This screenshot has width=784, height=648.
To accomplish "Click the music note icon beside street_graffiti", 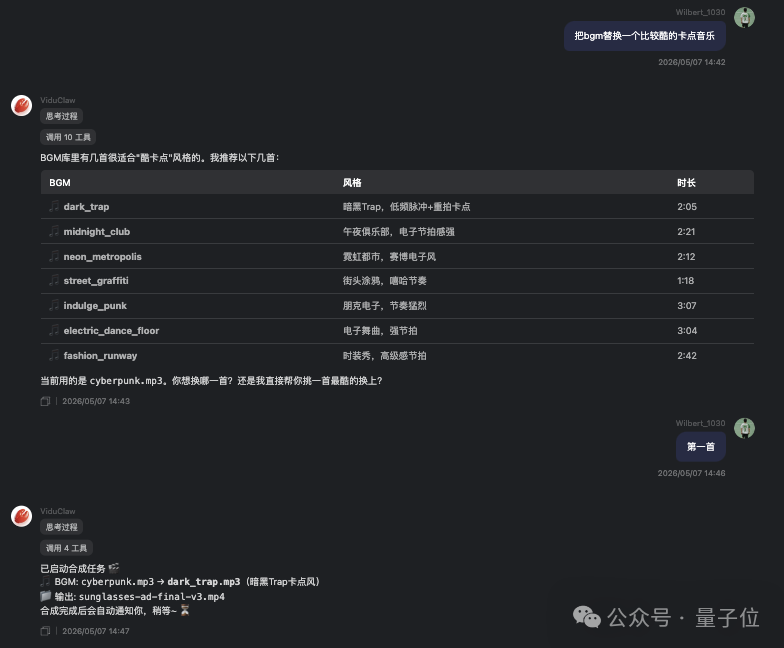I will coord(54,280).
